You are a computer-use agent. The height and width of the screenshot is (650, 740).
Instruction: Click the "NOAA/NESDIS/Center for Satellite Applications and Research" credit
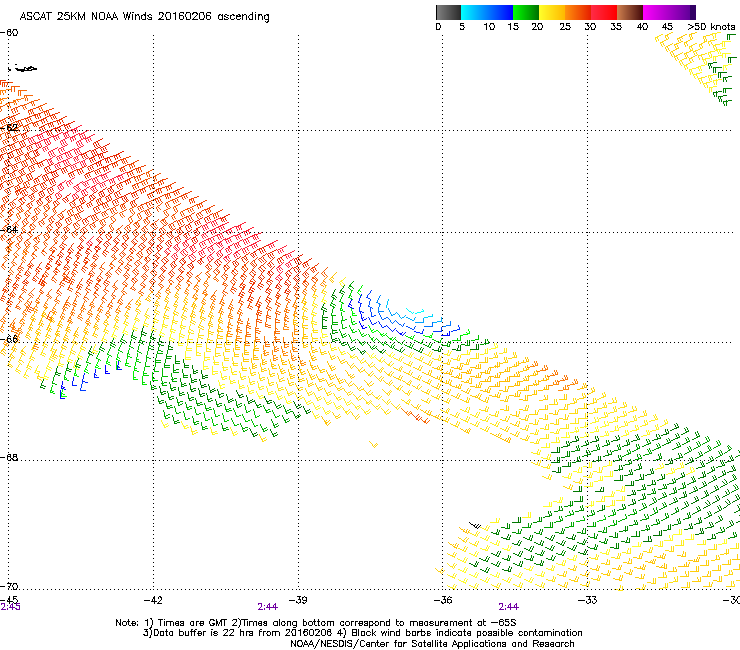(x=432, y=644)
